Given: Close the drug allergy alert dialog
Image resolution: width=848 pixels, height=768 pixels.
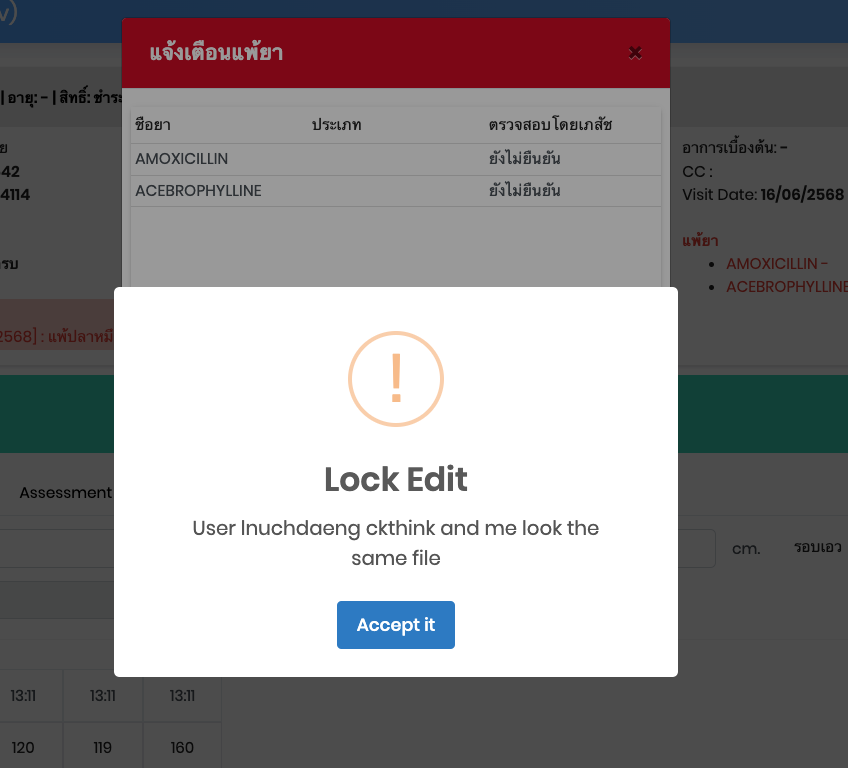Looking at the screenshot, I should (635, 53).
